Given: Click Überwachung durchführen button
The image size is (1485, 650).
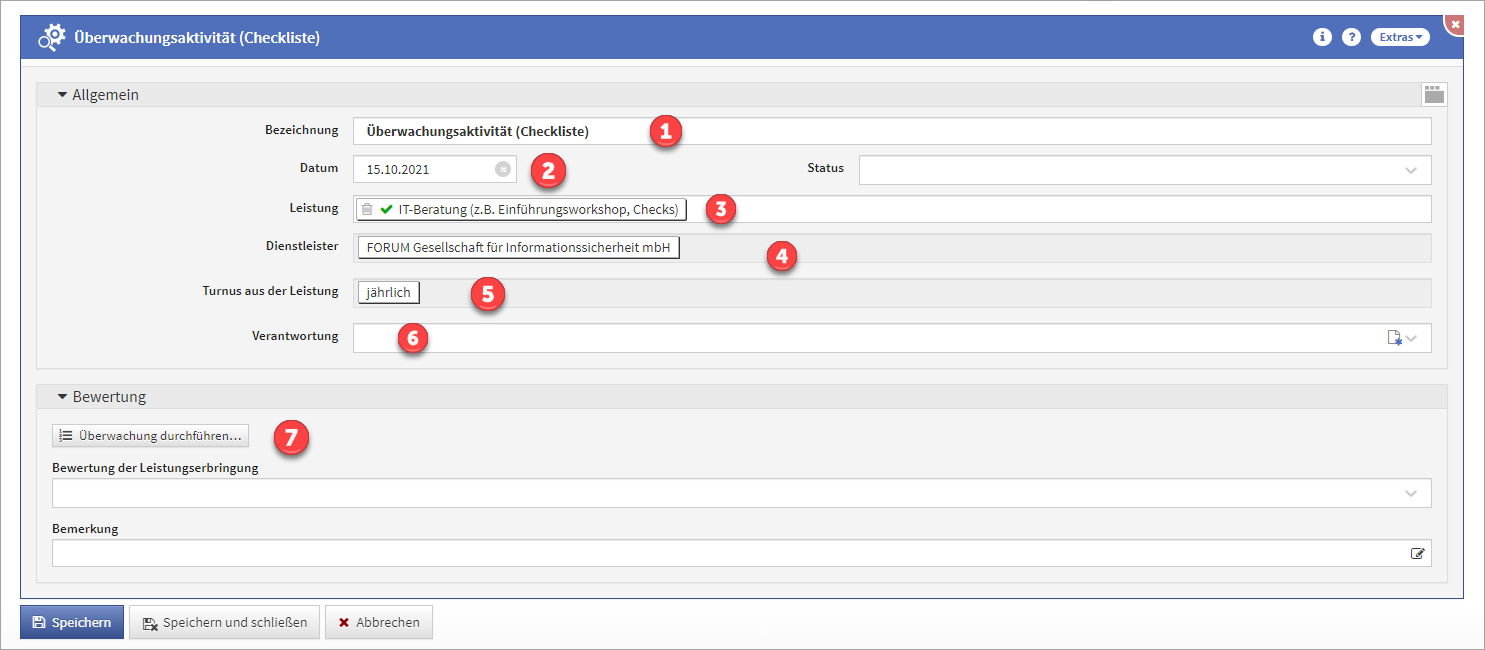Looking at the screenshot, I should pyautogui.click(x=150, y=436).
